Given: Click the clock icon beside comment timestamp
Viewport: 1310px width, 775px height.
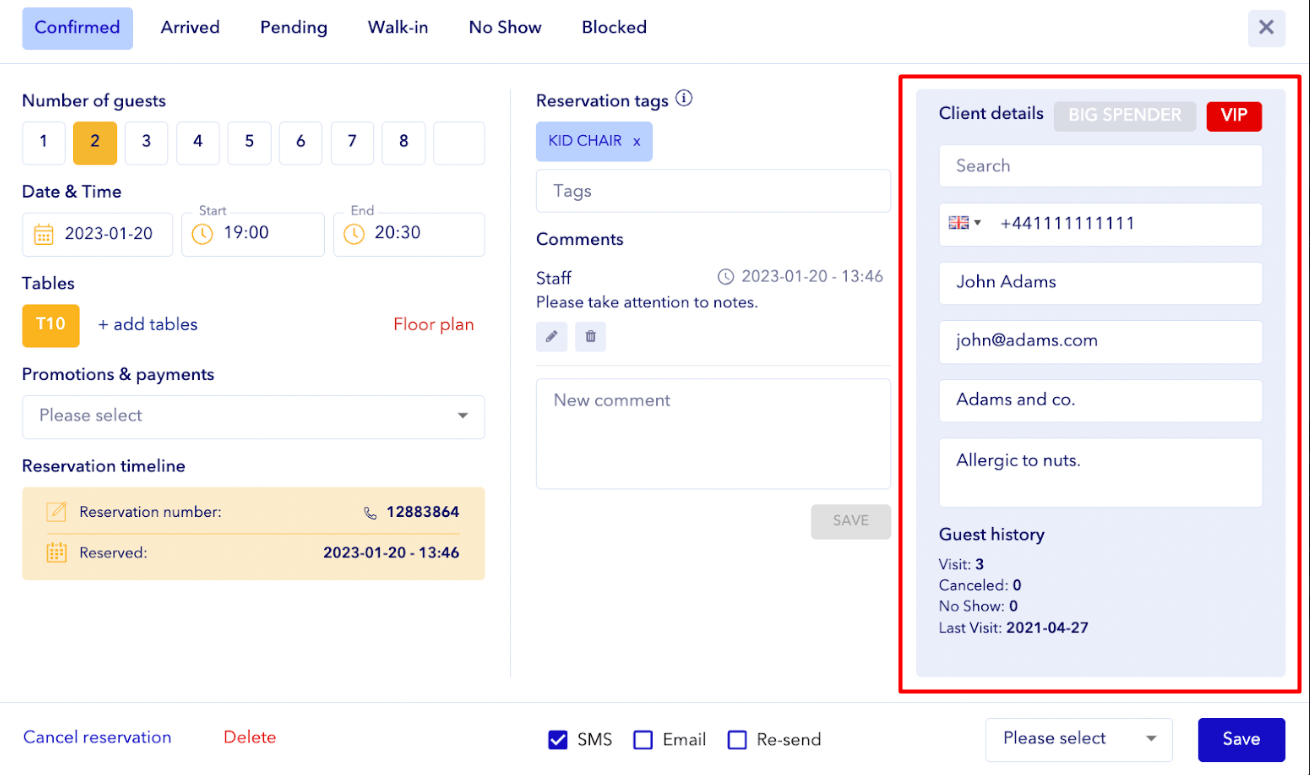Looking at the screenshot, I should coord(726,277).
